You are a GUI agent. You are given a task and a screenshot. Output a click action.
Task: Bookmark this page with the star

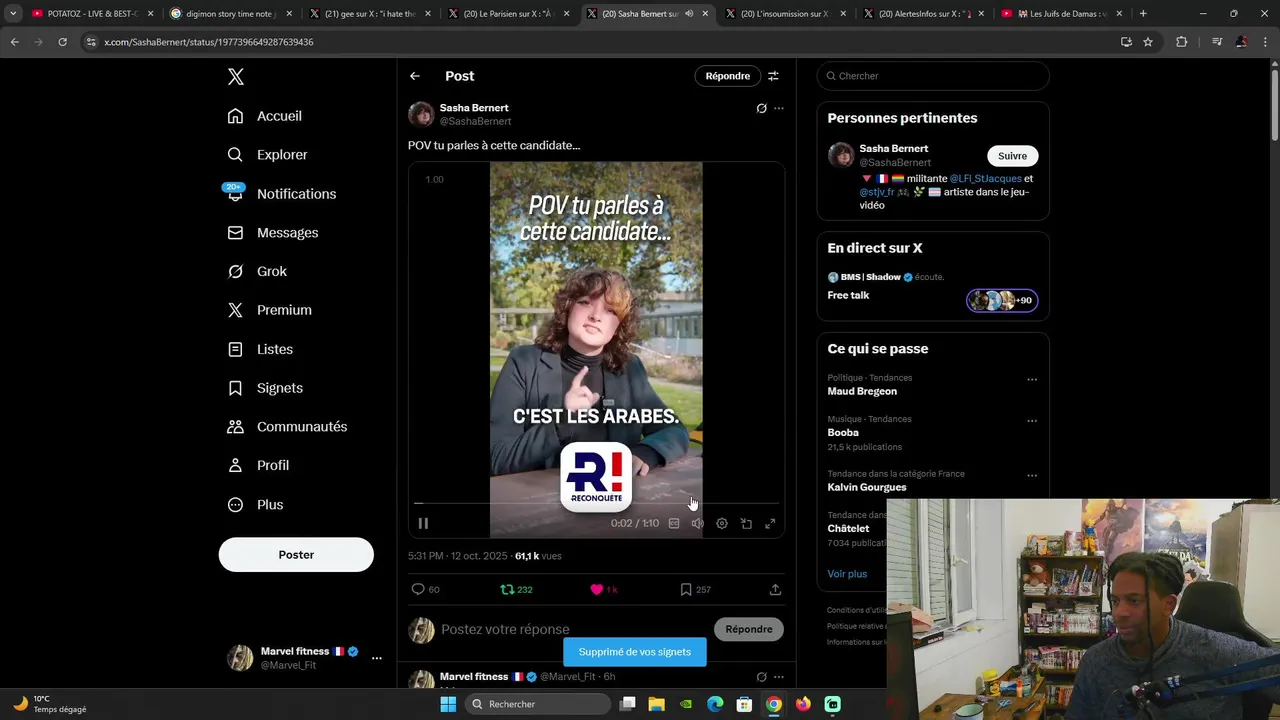(1148, 42)
